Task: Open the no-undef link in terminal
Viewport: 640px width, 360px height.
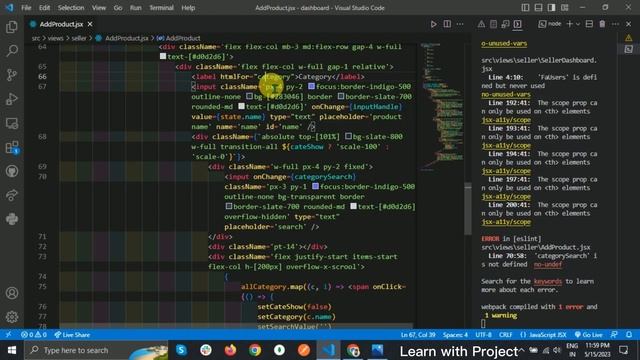Action: 547,264
